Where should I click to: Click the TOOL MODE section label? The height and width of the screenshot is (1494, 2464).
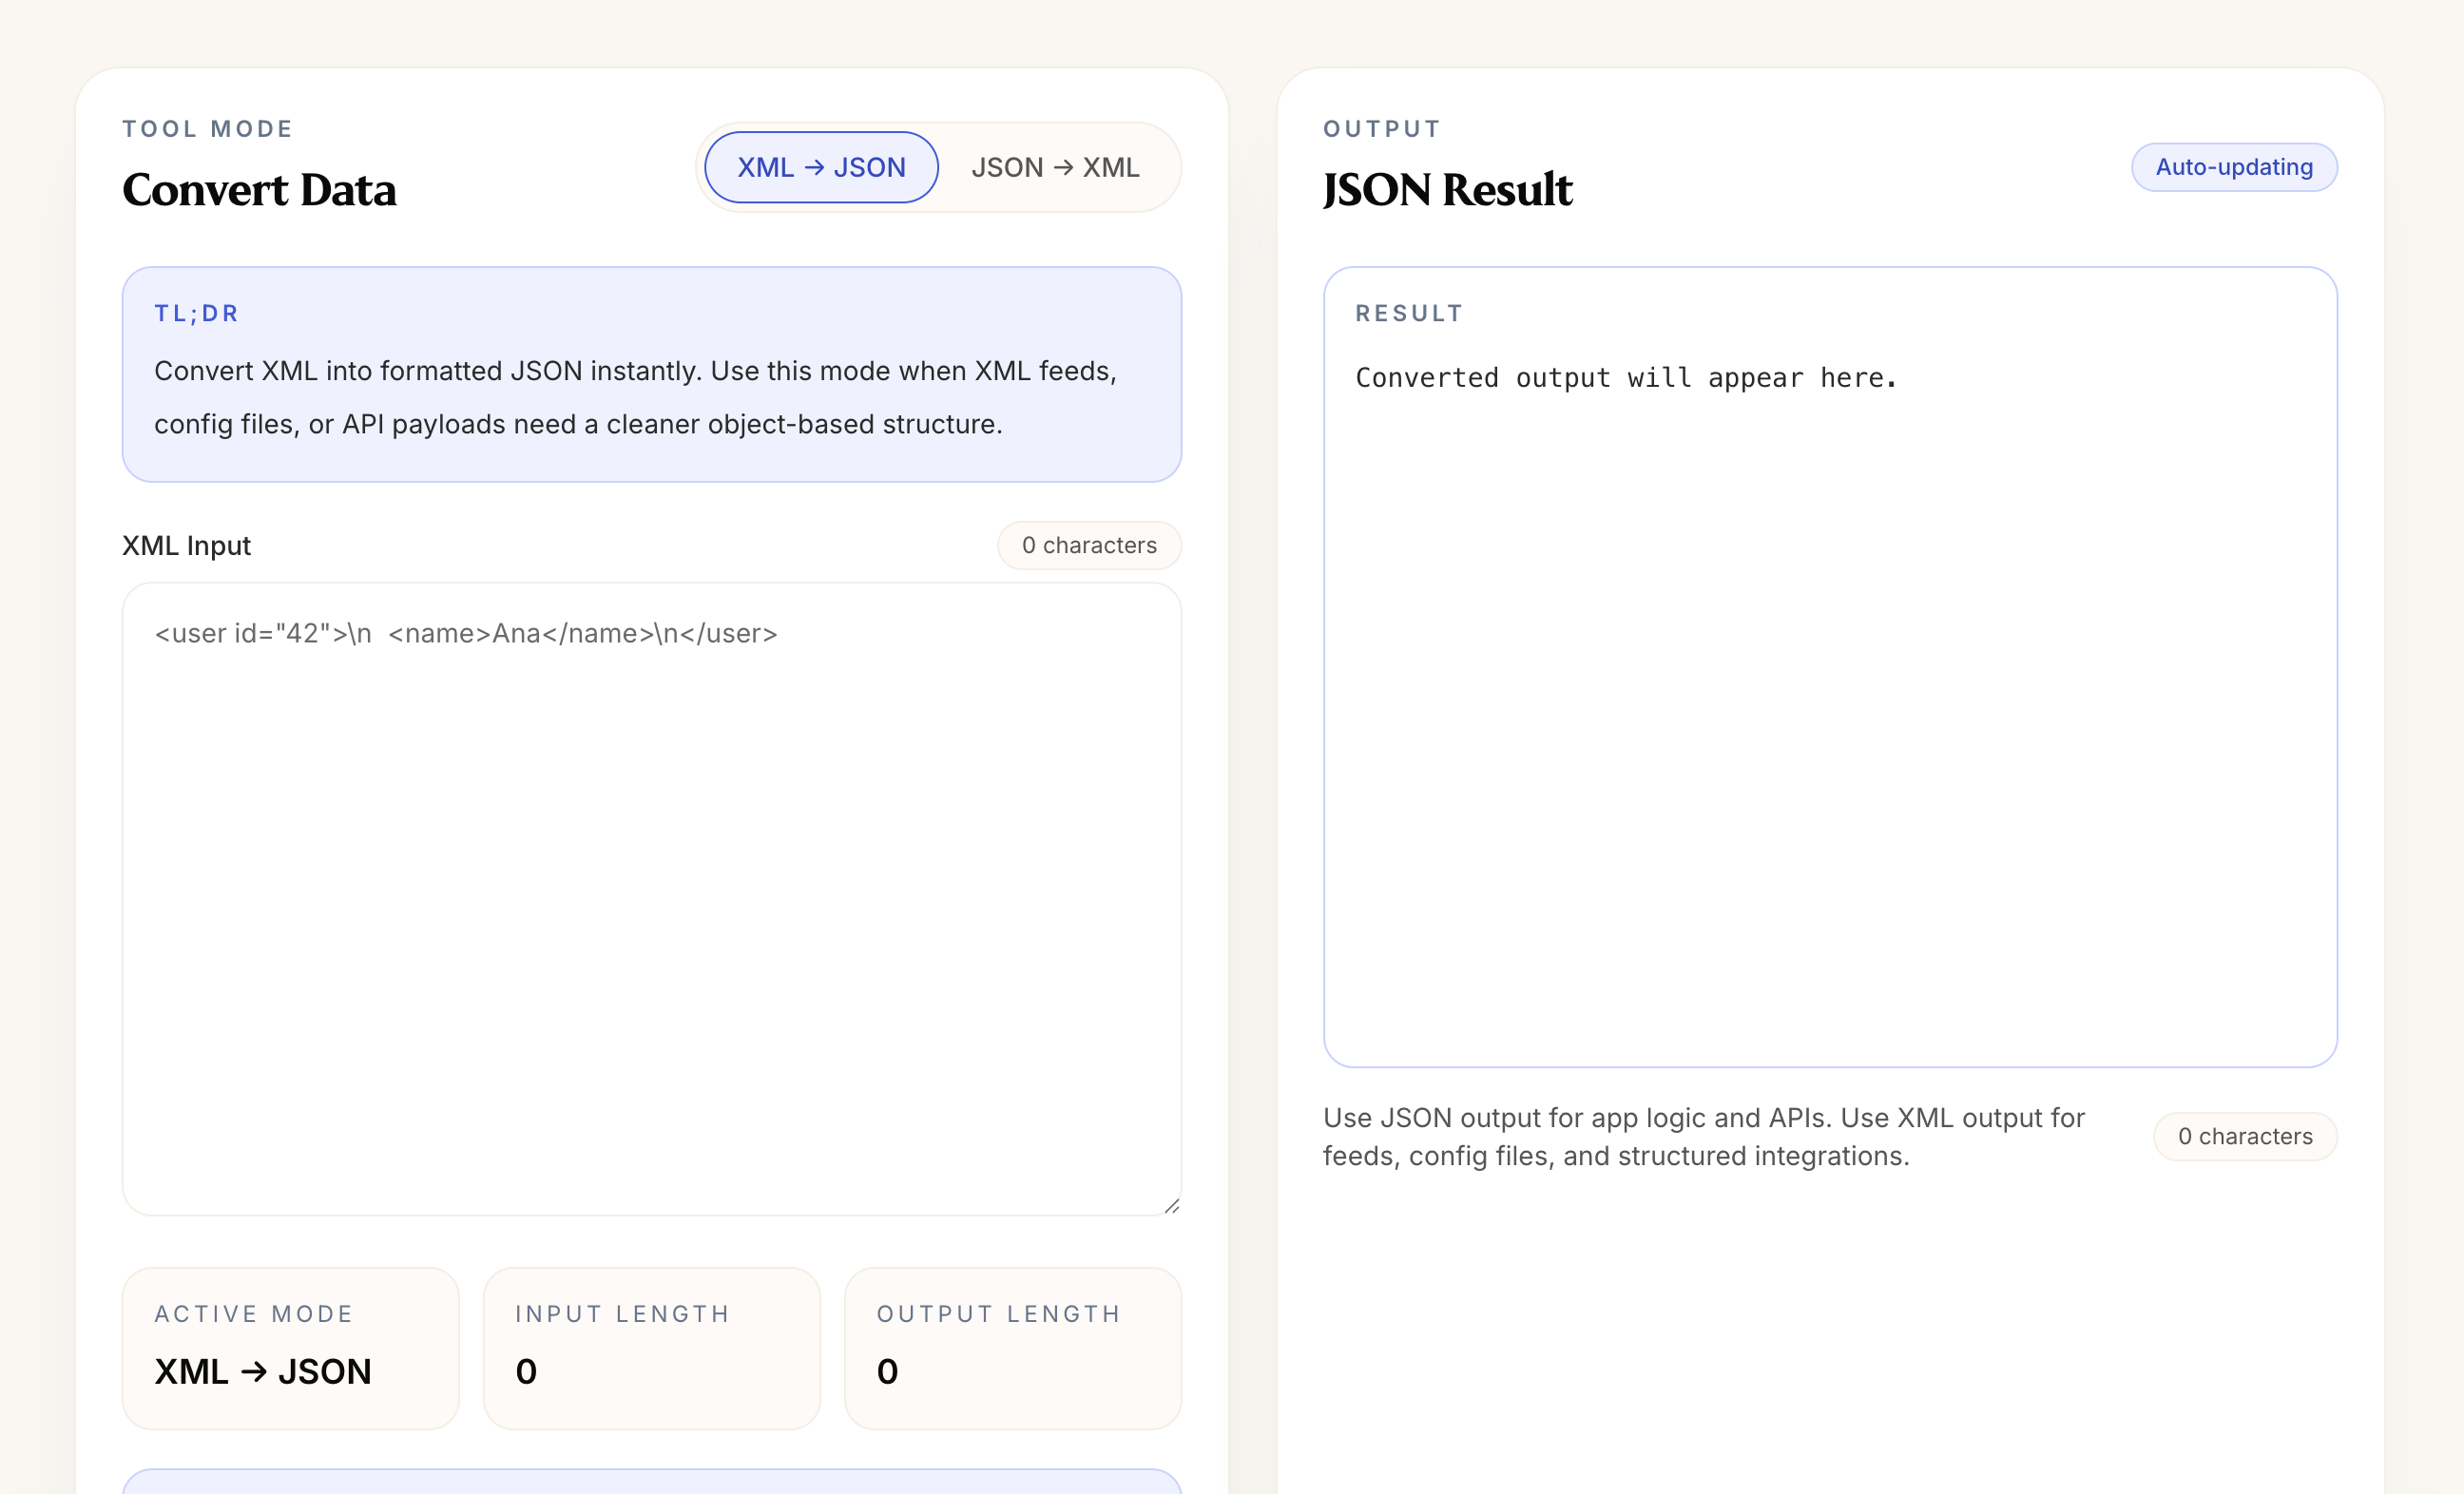[208, 128]
